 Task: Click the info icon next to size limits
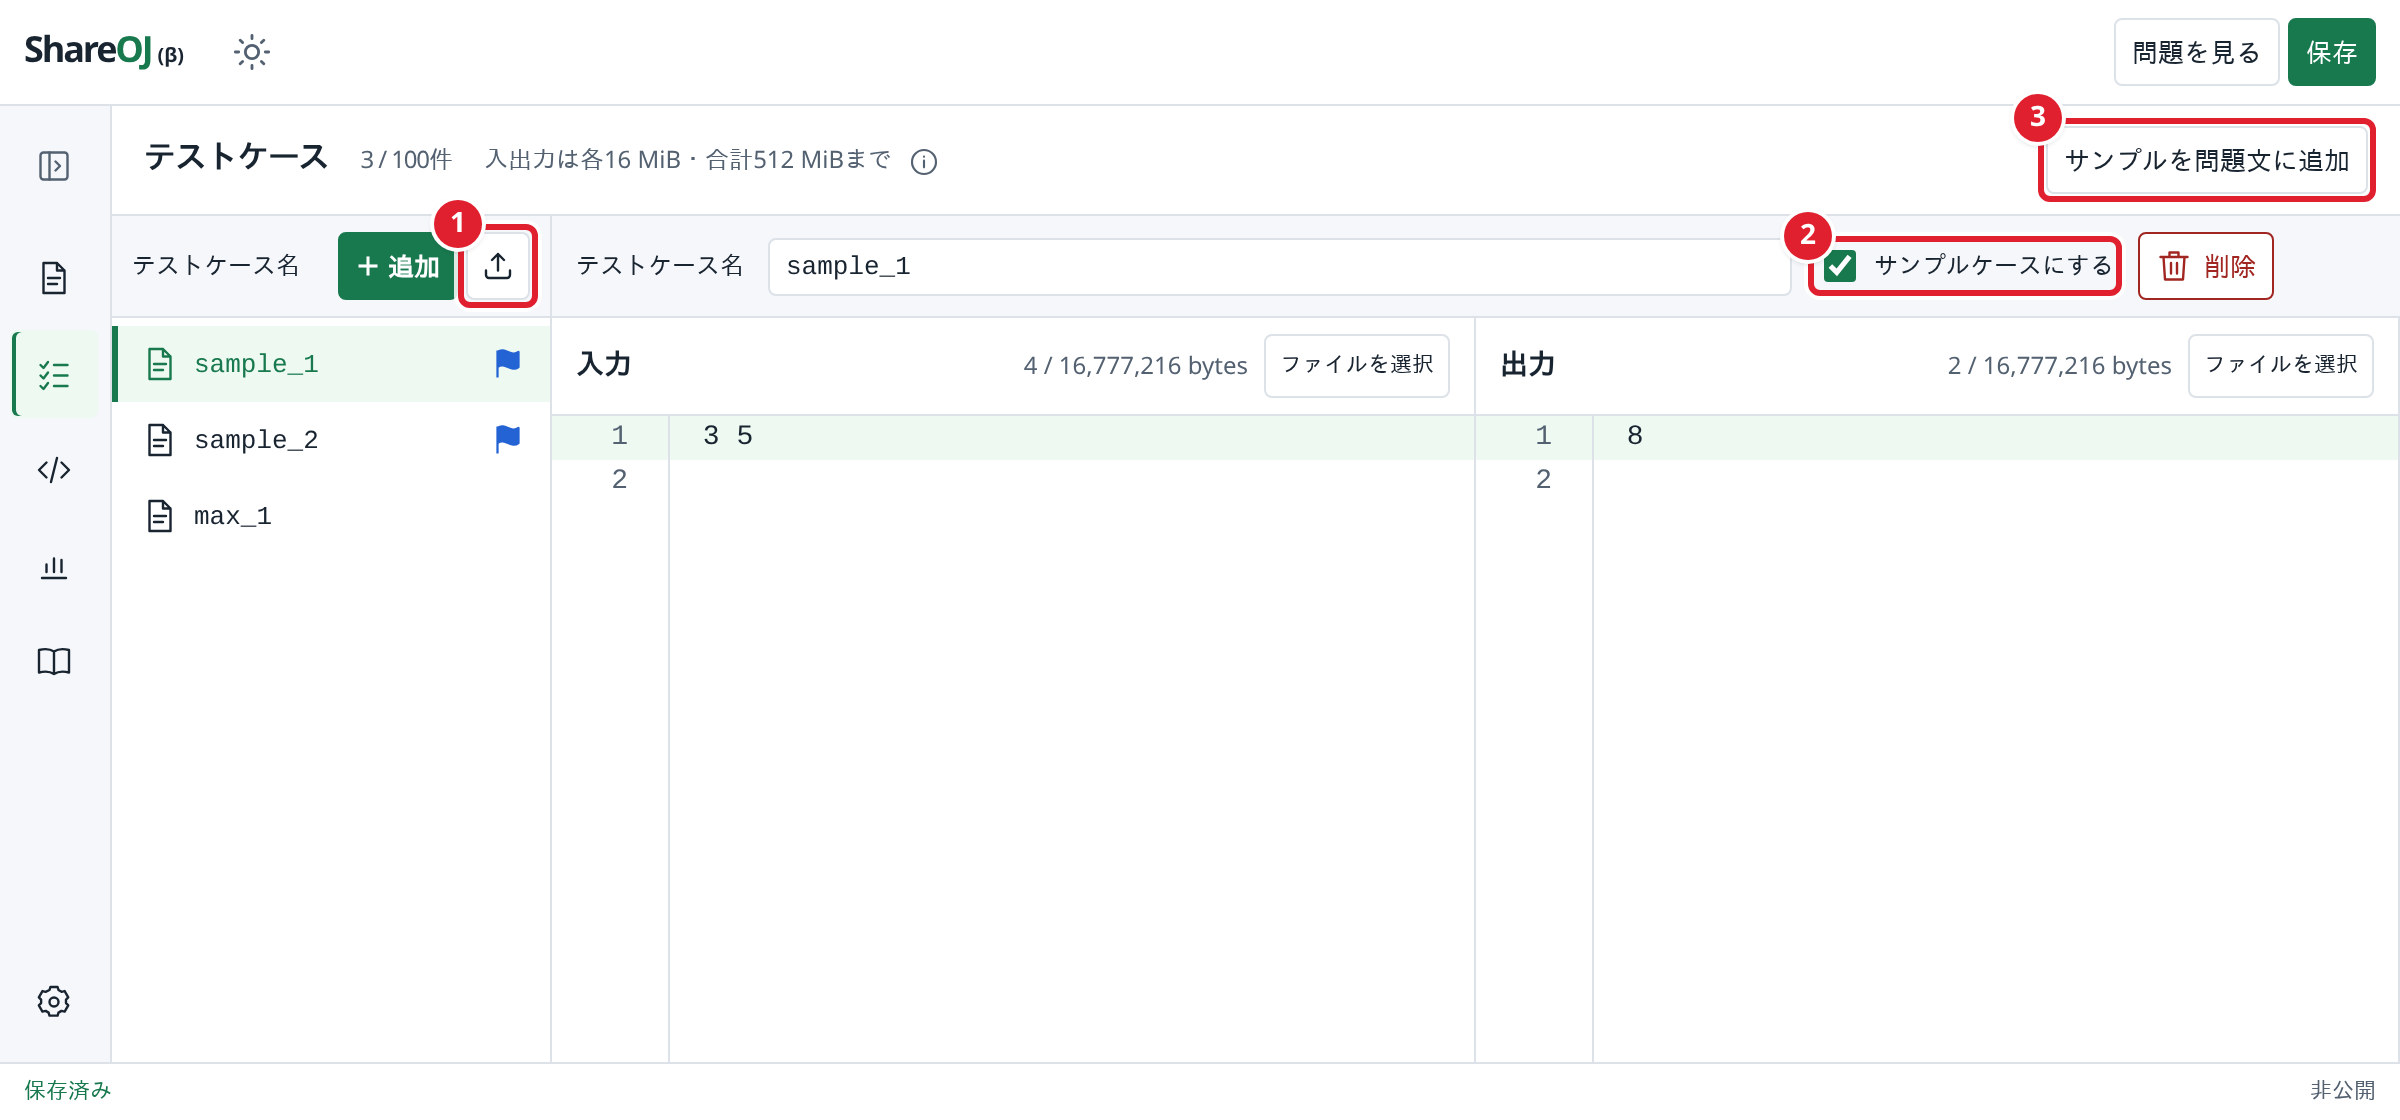(924, 162)
